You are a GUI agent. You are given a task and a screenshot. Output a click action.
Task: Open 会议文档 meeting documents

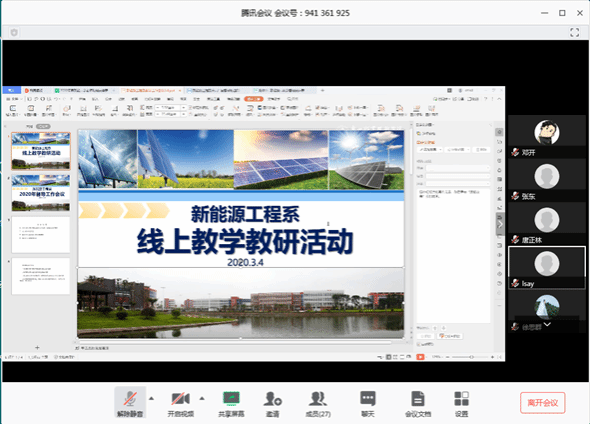(418, 403)
